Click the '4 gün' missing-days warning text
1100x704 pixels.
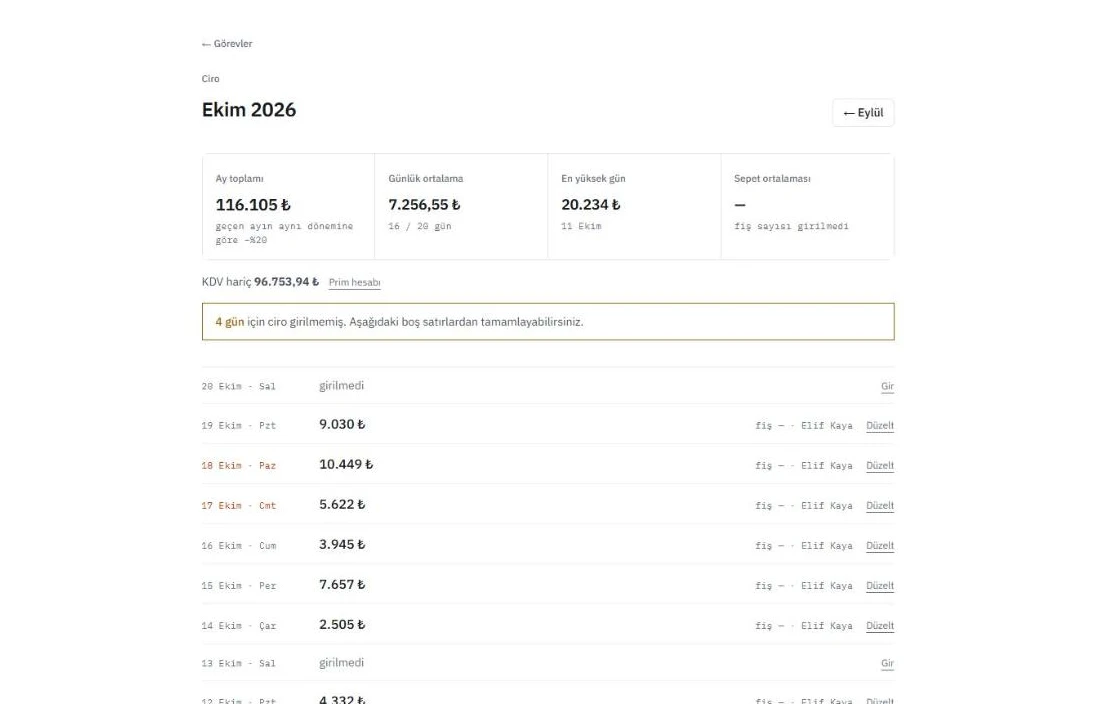coord(229,322)
